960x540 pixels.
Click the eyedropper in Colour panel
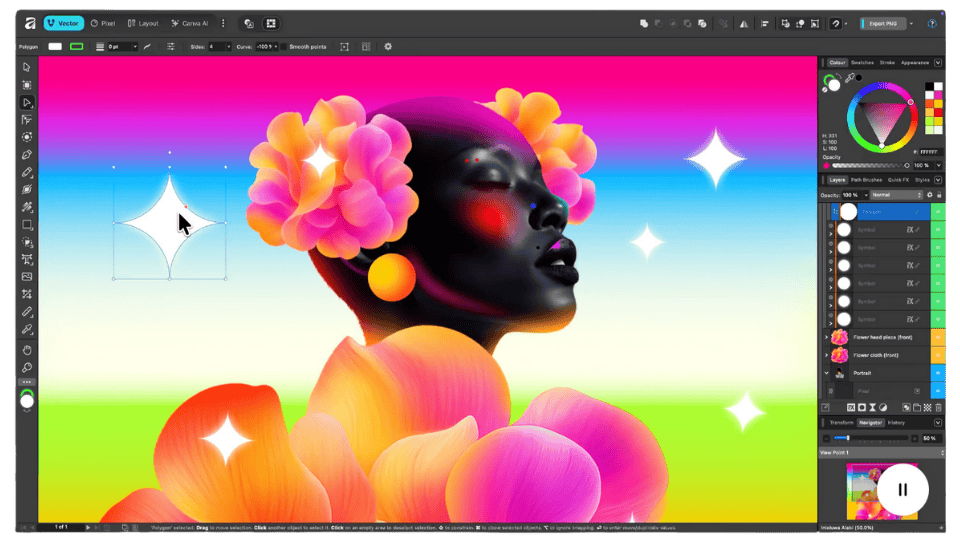pos(851,78)
